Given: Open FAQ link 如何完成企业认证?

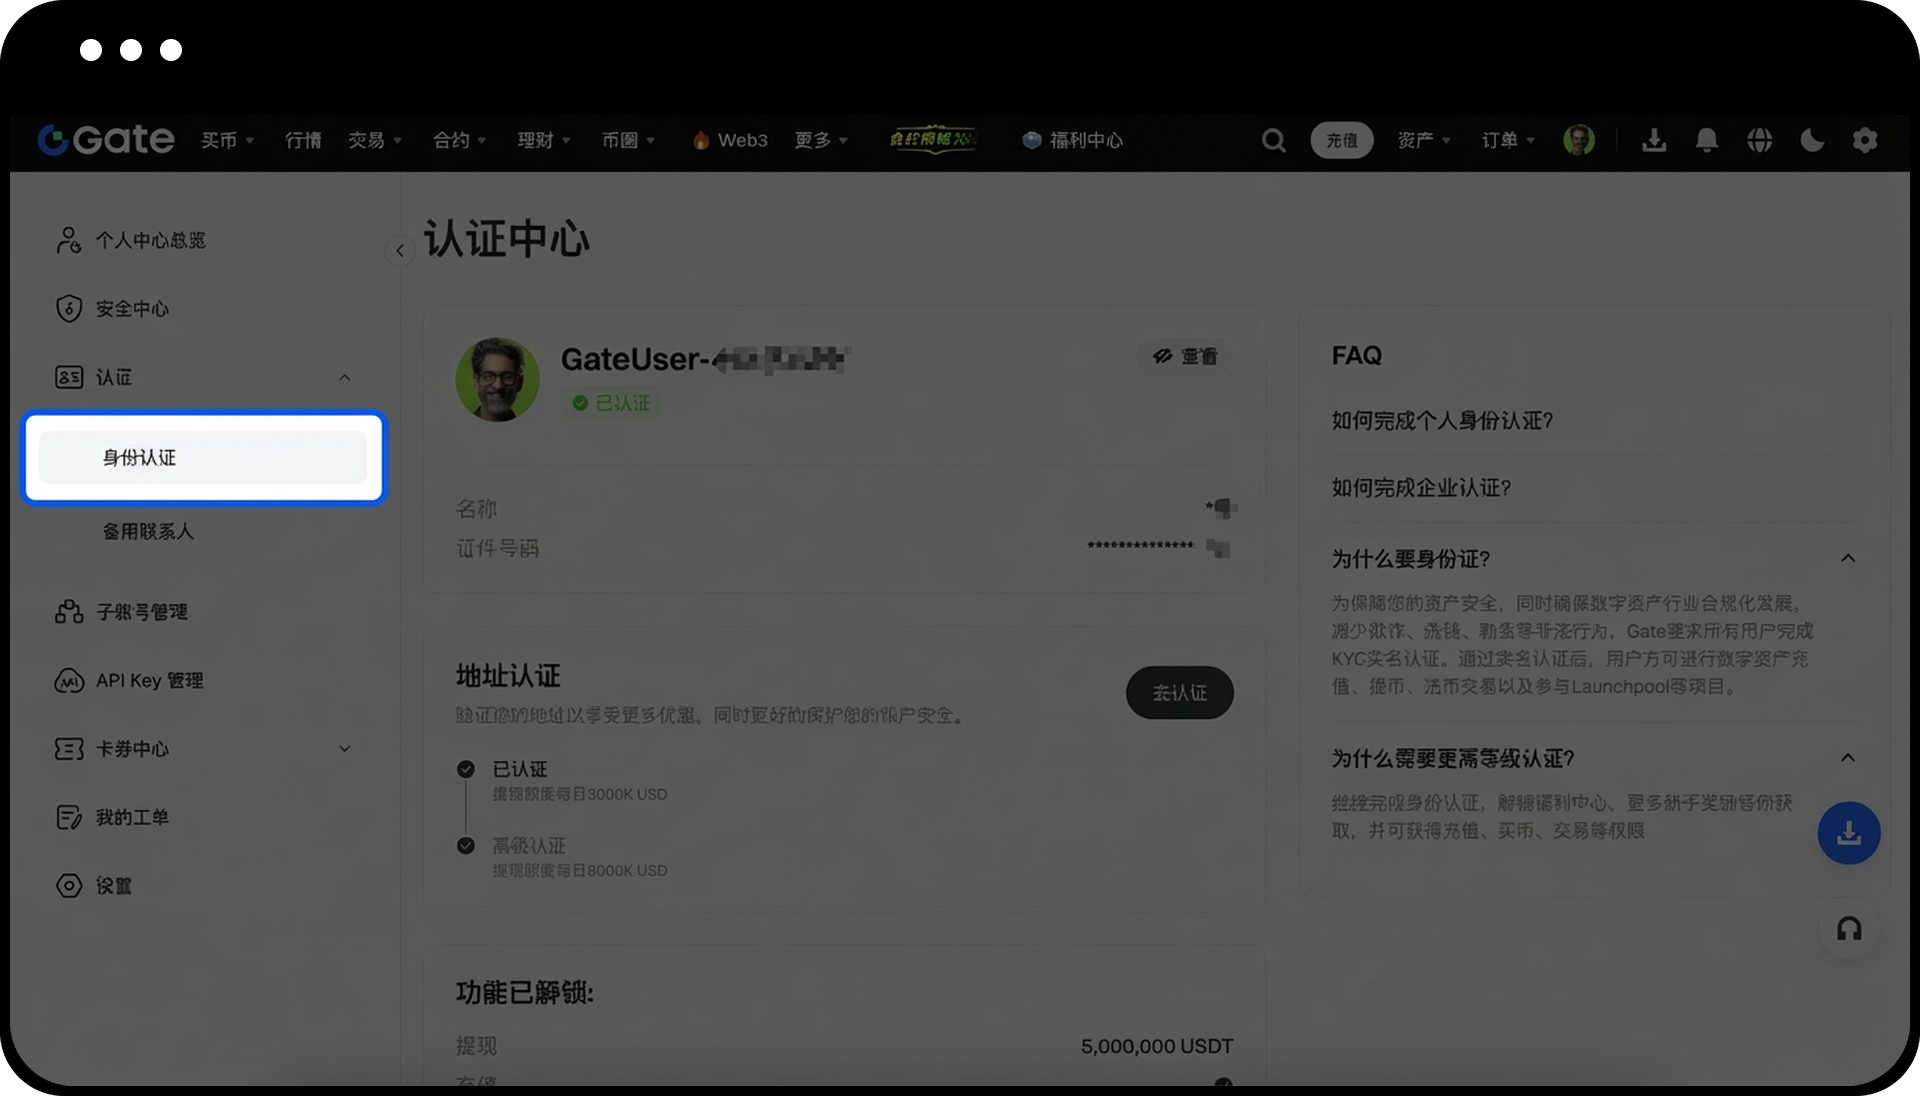Looking at the screenshot, I should 1421,488.
